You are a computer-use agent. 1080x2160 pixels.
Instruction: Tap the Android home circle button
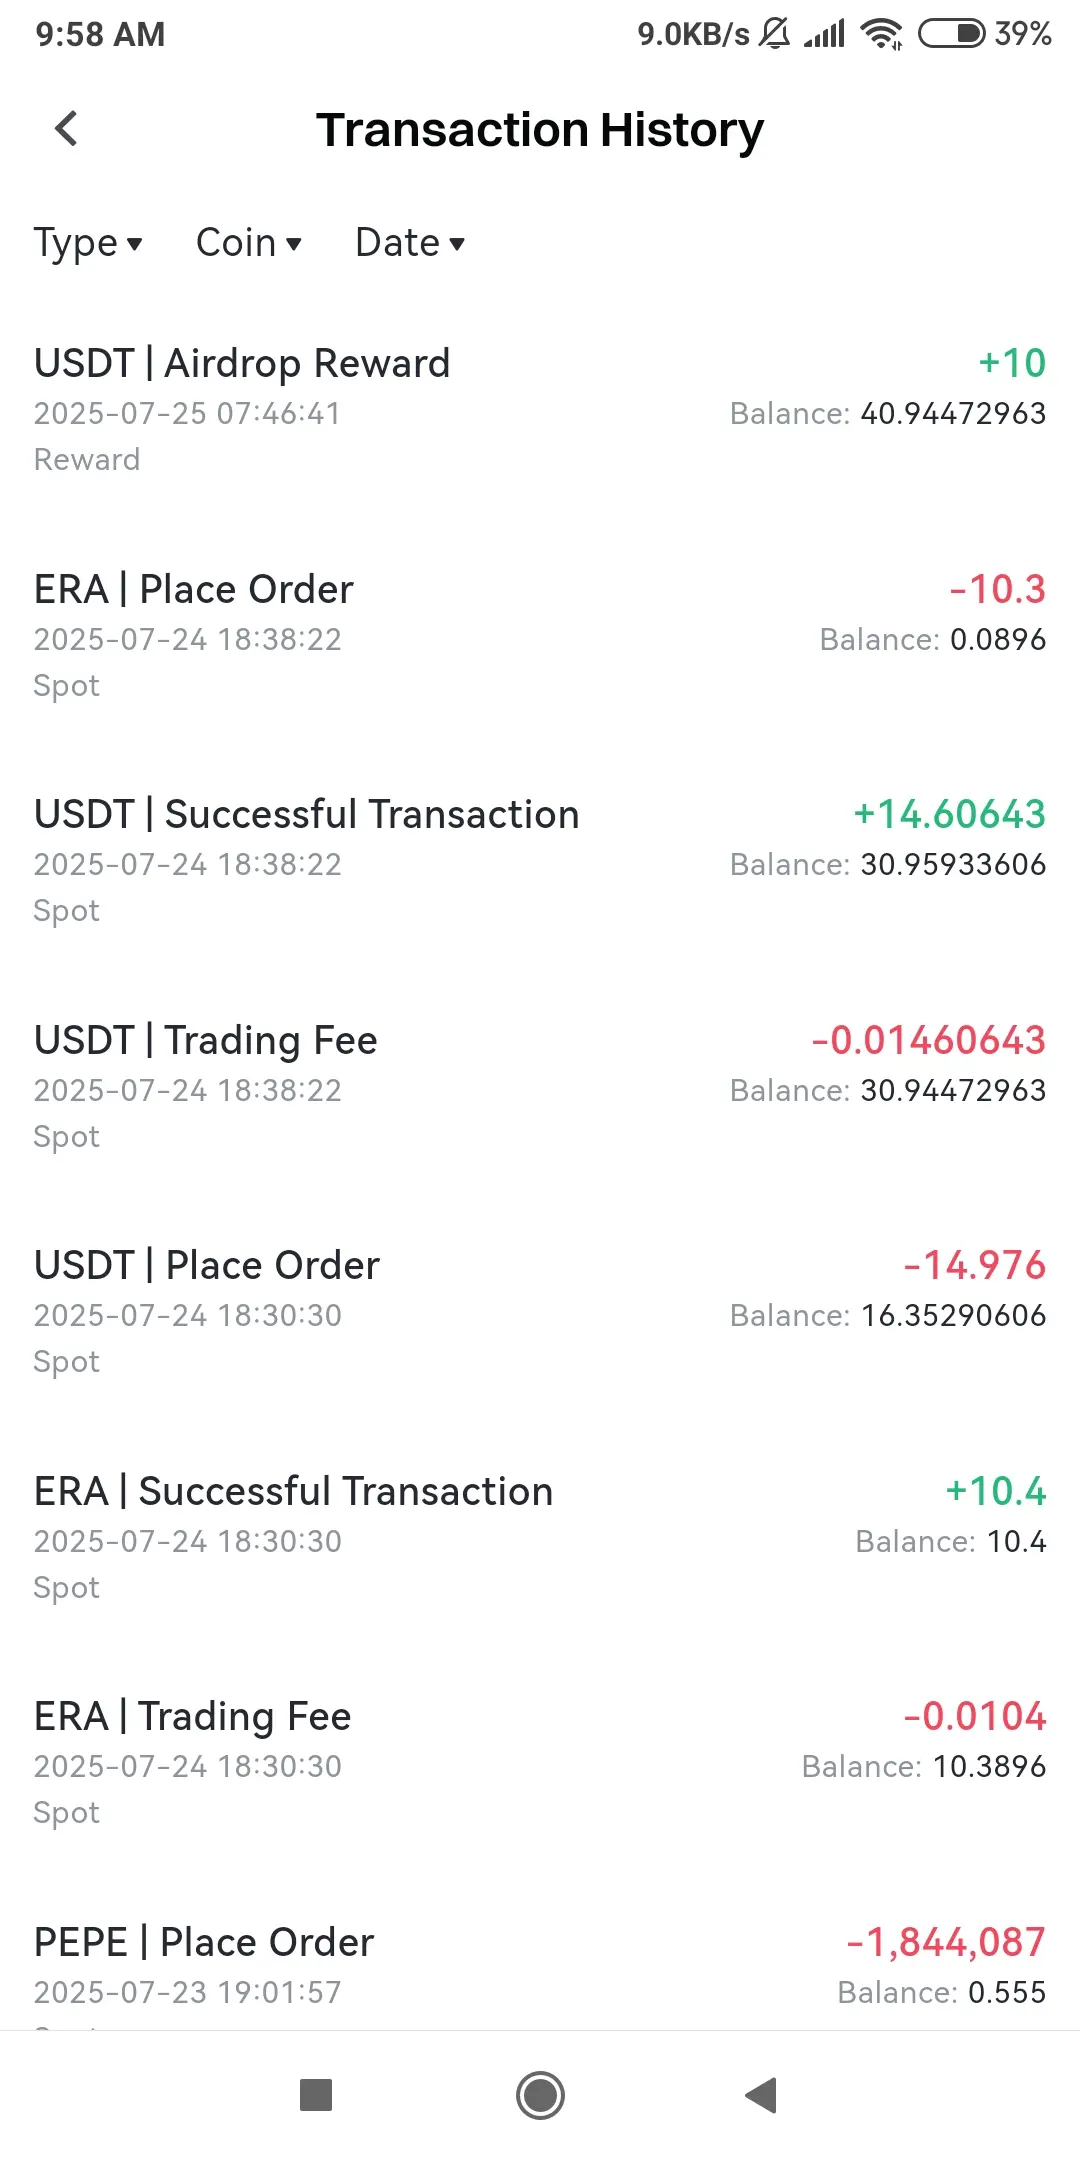click(540, 2095)
